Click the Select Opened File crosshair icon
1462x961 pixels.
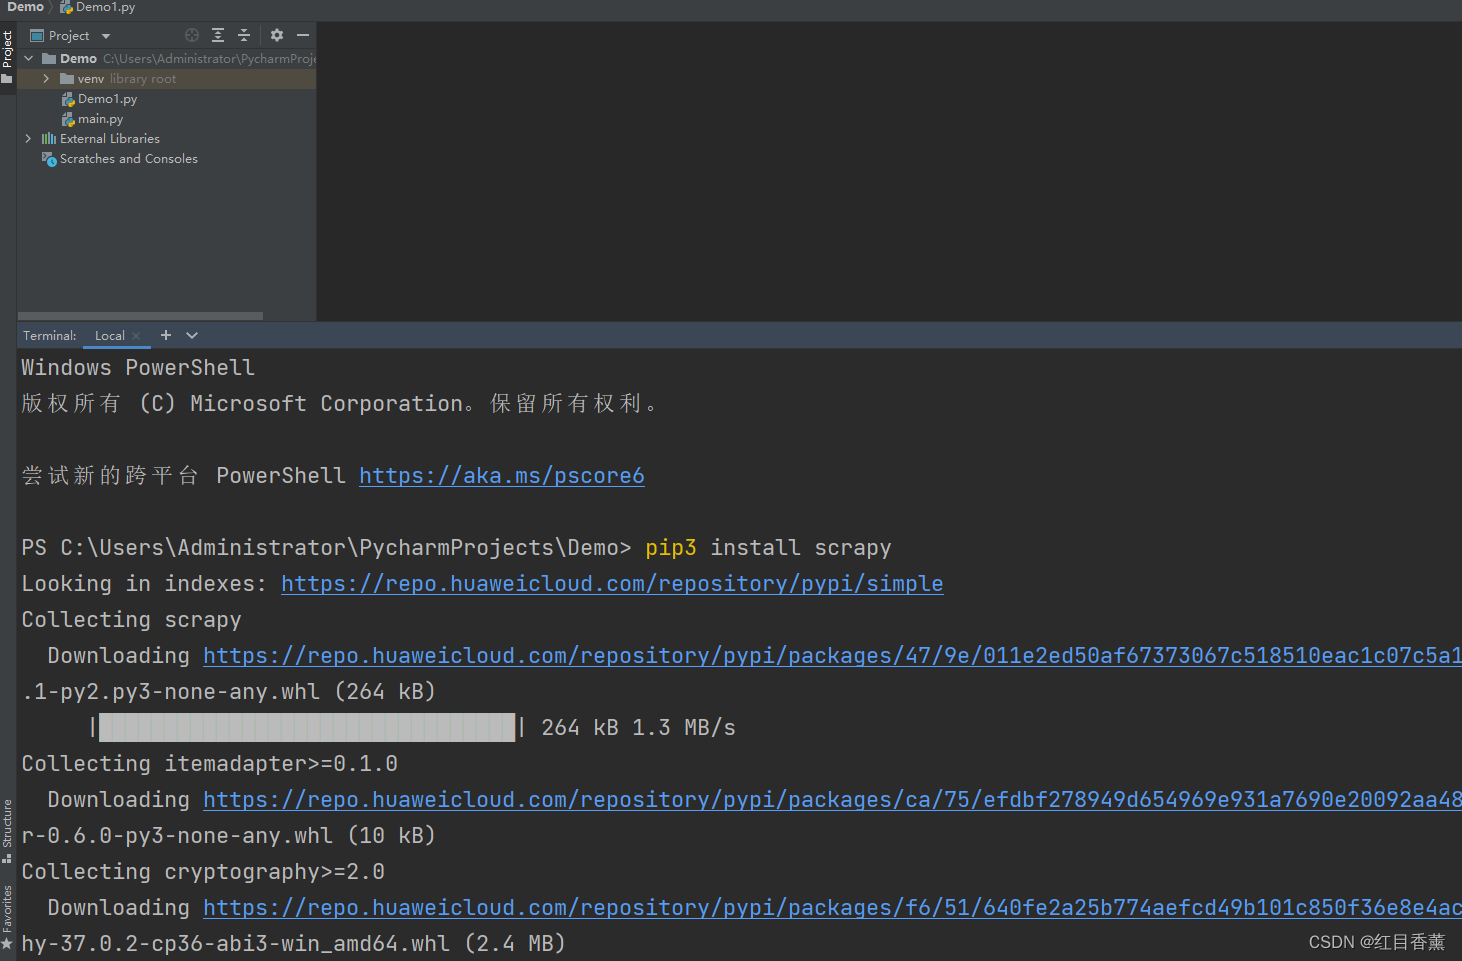click(x=190, y=34)
